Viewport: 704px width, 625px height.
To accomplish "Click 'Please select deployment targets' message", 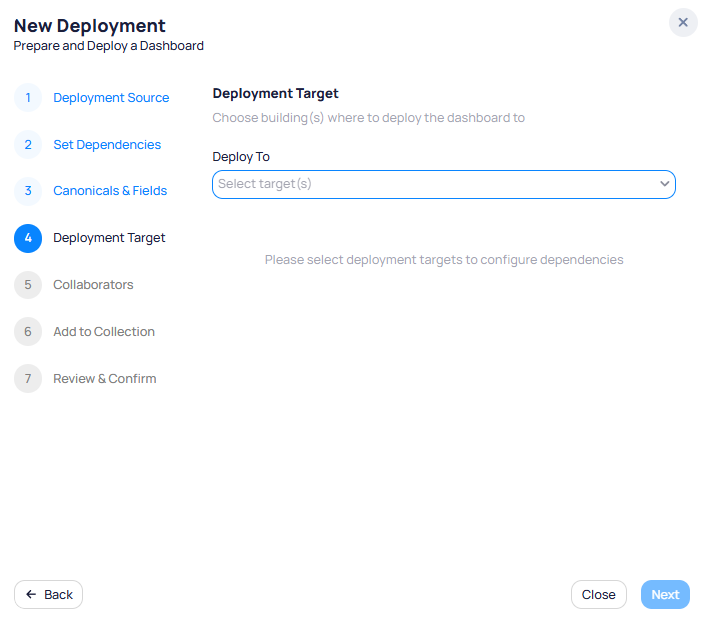I will (444, 260).
